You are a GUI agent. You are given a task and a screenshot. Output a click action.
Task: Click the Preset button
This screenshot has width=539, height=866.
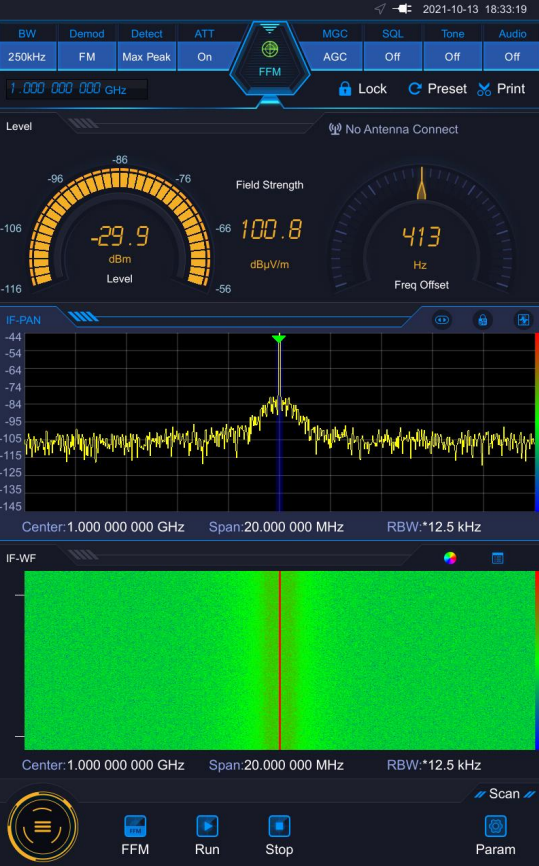point(437,89)
